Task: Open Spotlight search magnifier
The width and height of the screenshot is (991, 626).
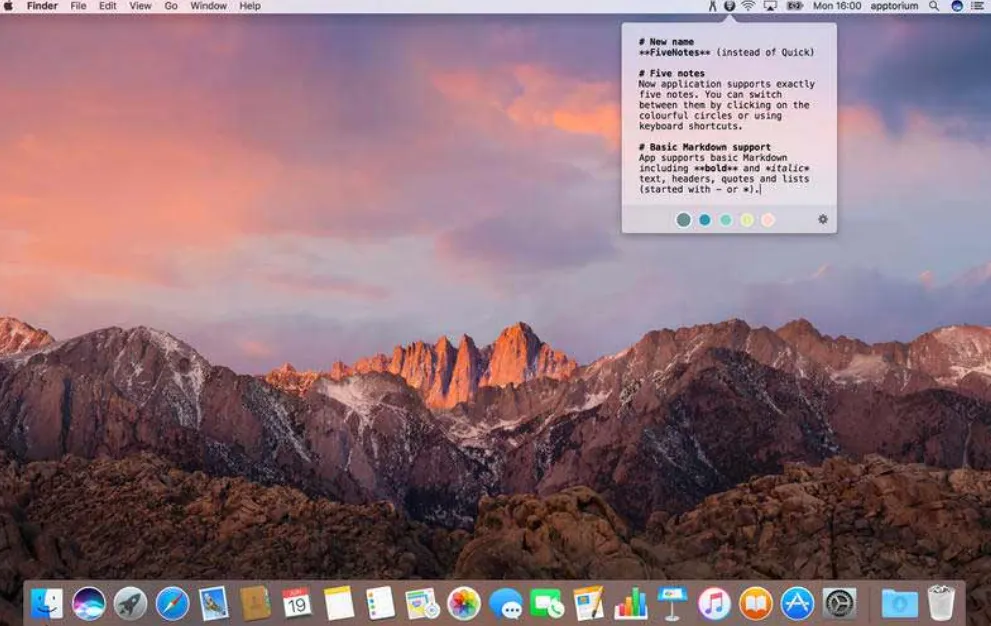Action: (x=933, y=6)
